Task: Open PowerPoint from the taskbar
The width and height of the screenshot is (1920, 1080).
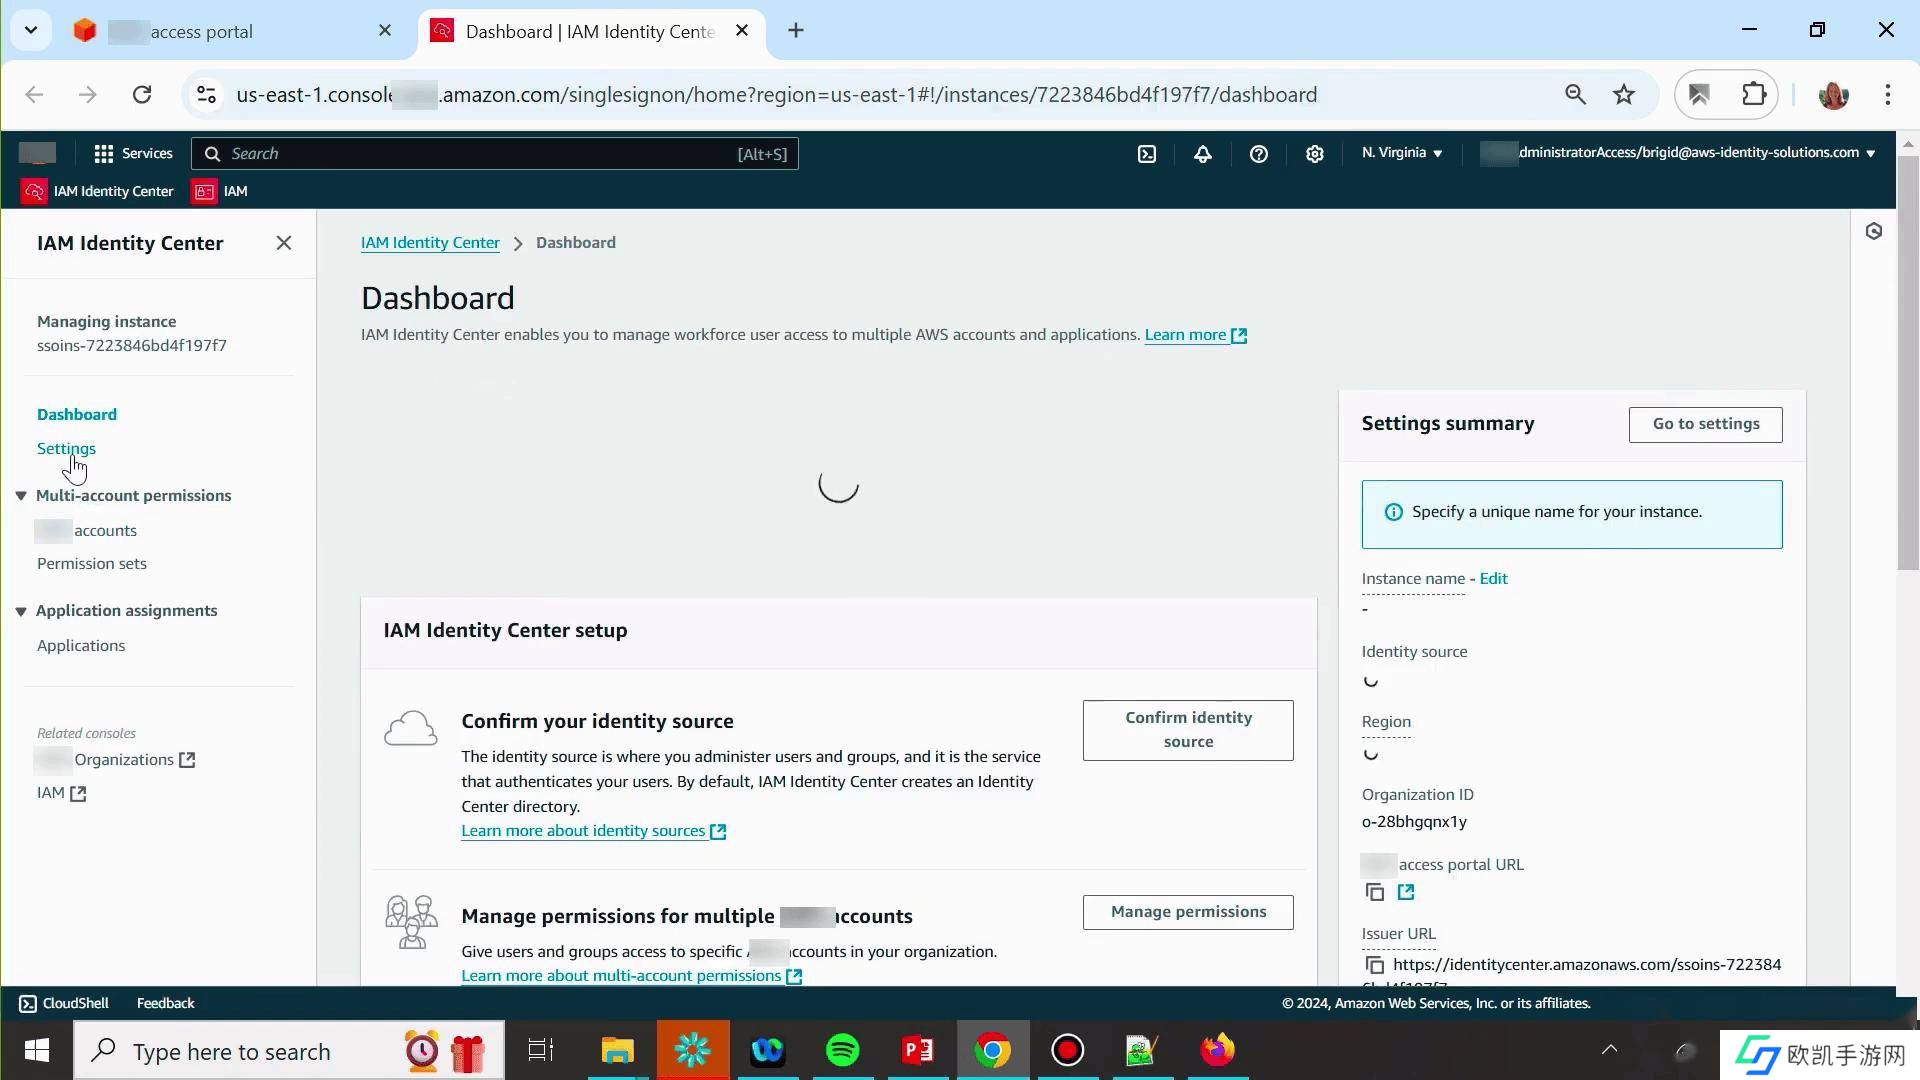Action: point(917,1050)
